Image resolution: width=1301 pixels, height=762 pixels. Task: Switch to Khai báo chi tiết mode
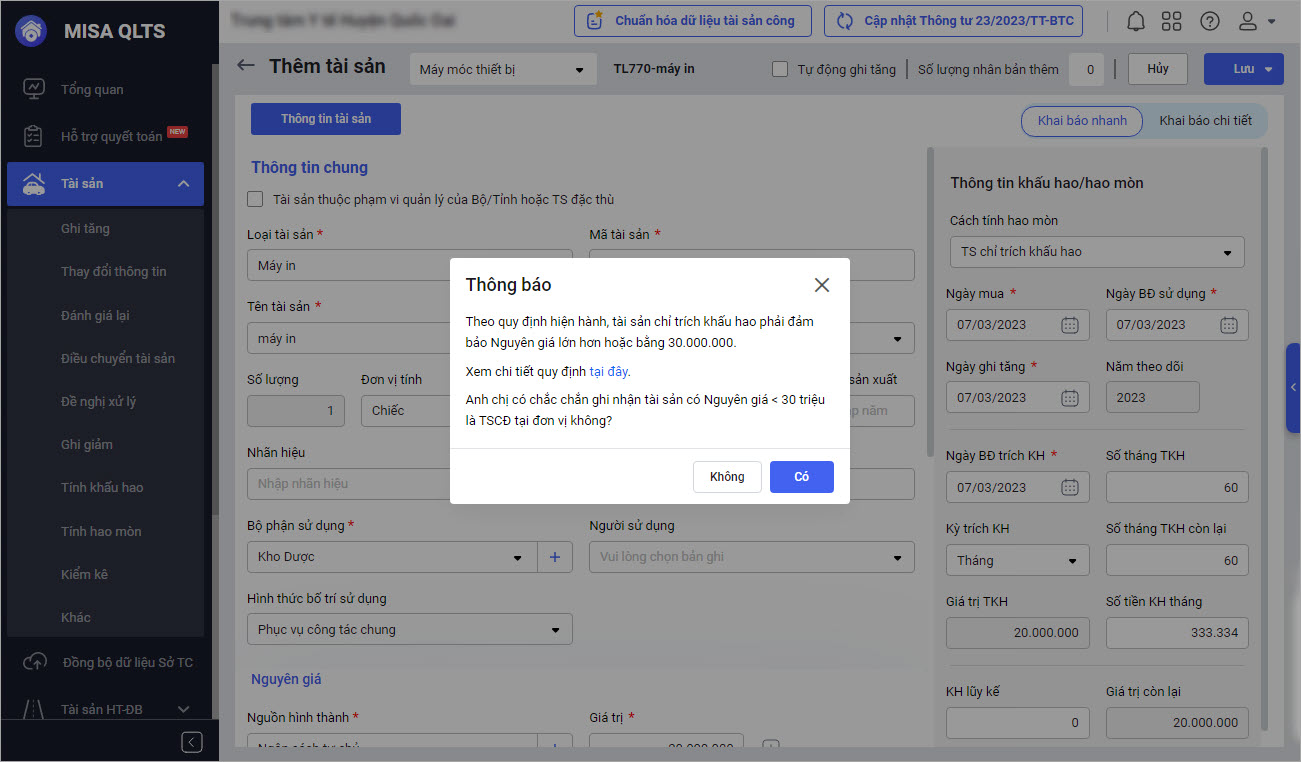[1204, 121]
